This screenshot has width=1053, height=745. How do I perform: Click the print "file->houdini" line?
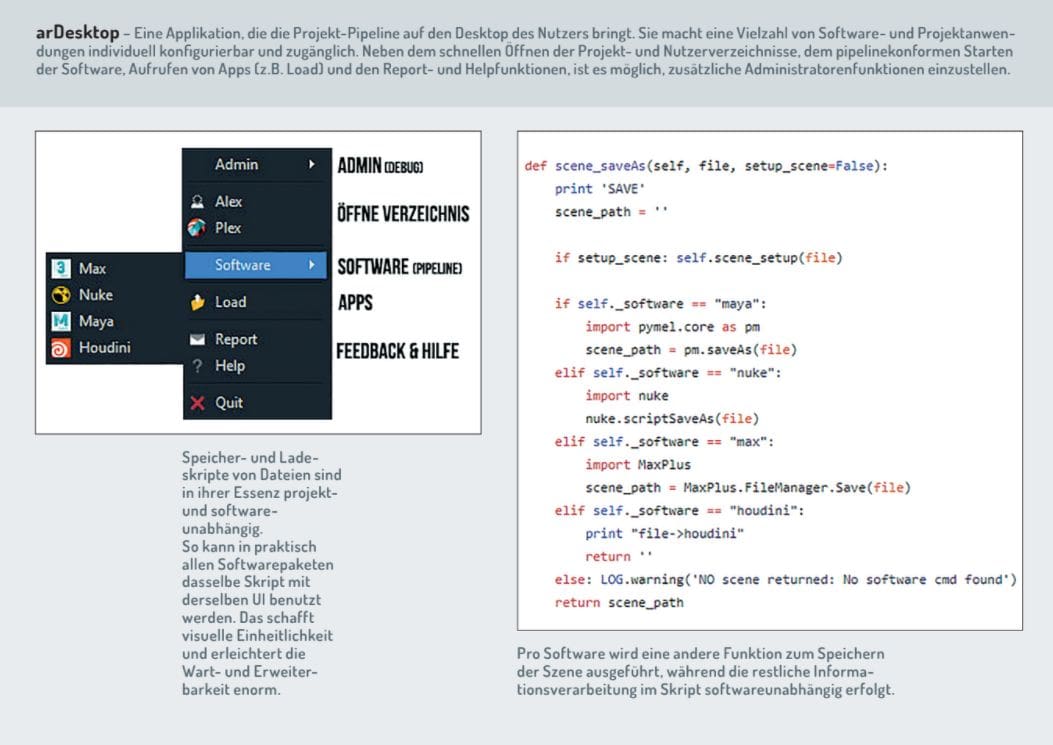click(665, 533)
